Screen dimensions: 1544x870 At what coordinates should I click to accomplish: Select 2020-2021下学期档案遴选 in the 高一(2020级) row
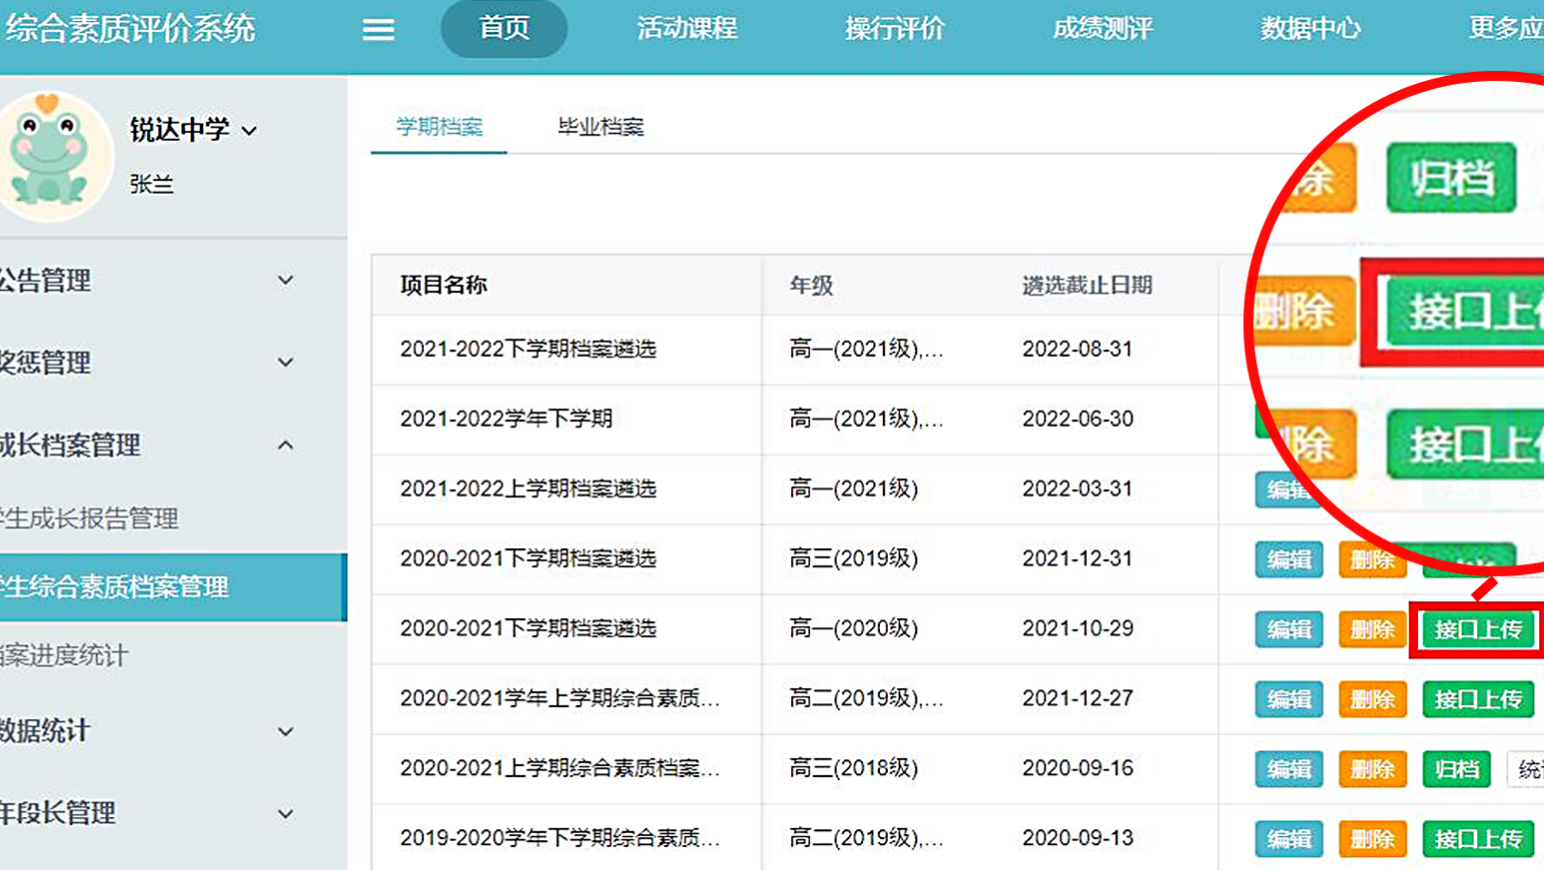pos(528,628)
